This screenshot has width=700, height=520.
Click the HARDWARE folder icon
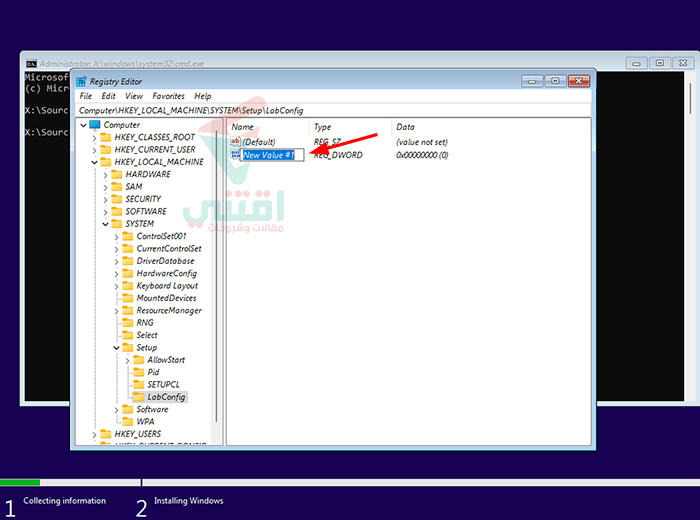pos(117,174)
